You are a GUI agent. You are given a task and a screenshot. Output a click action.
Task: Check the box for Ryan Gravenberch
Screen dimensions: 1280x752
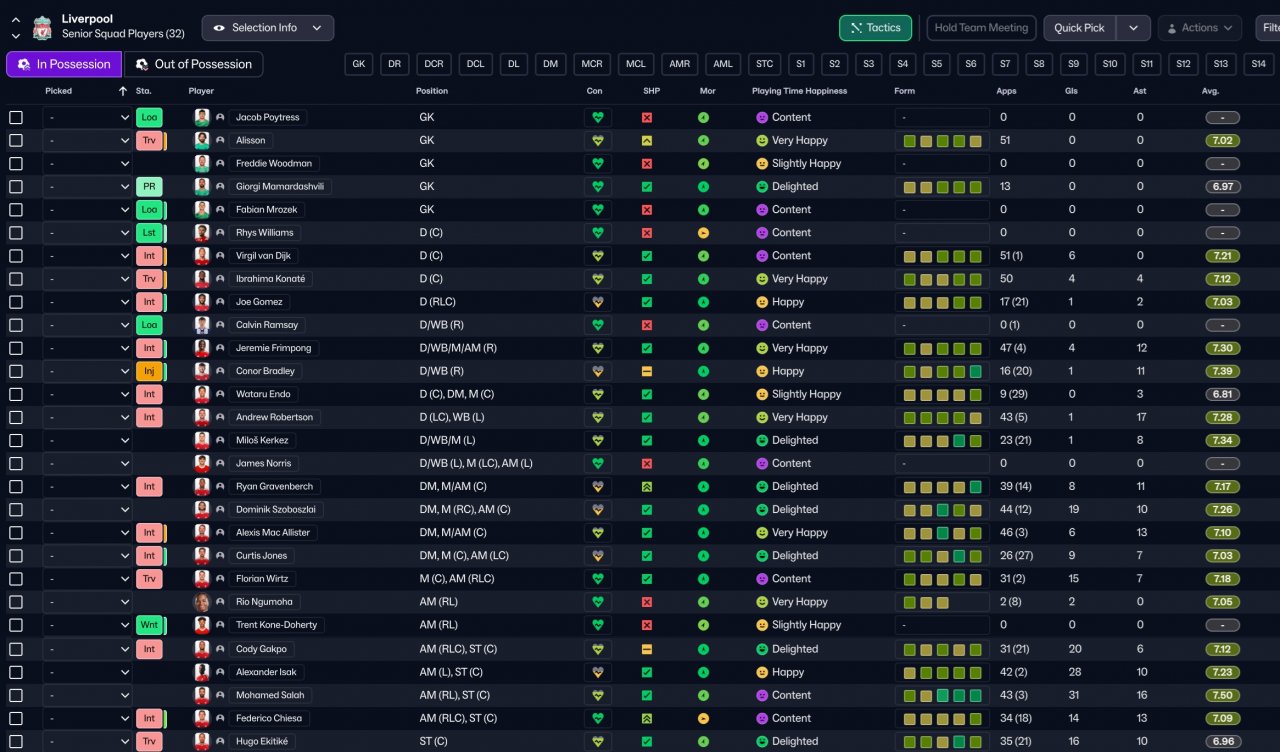tap(16, 487)
